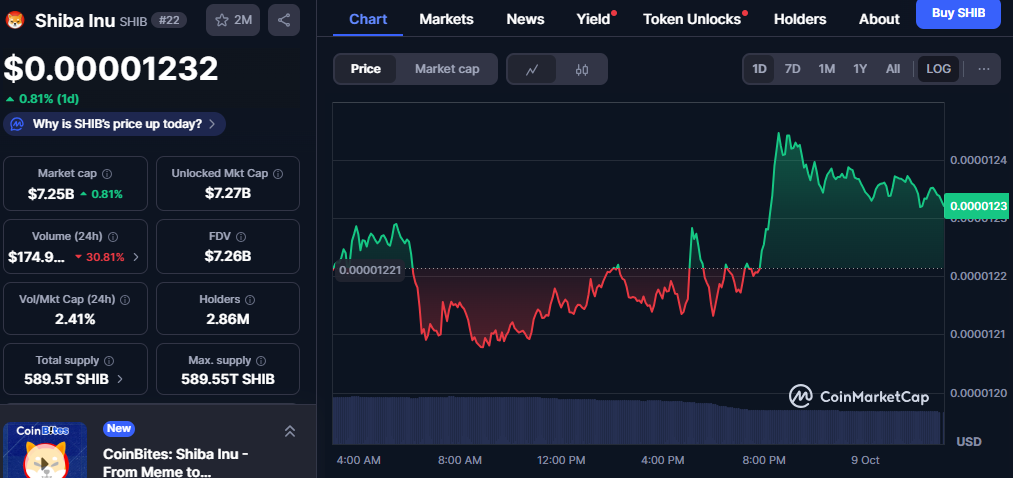Viewport: 1013px width, 478px height.
Task: Select the 7D time range
Action: 792,69
